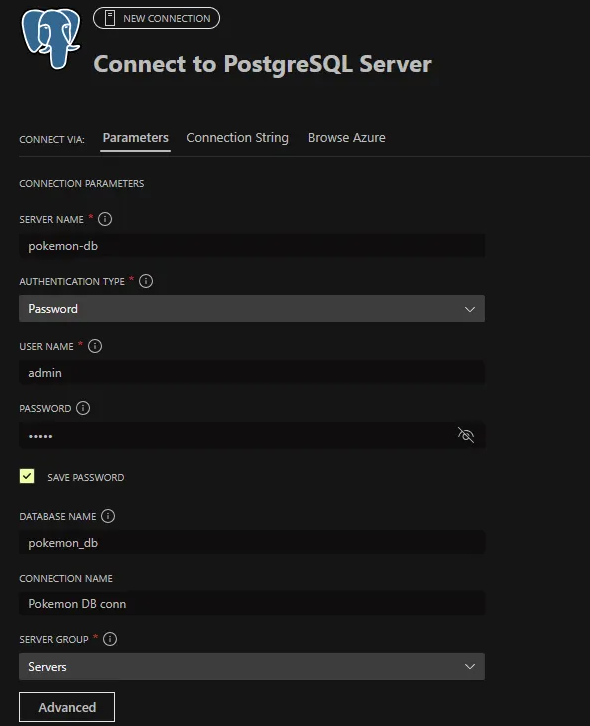The width and height of the screenshot is (590, 726).
Task: Focus the Server Name field with pokemon-db
Action: [x=252, y=246]
